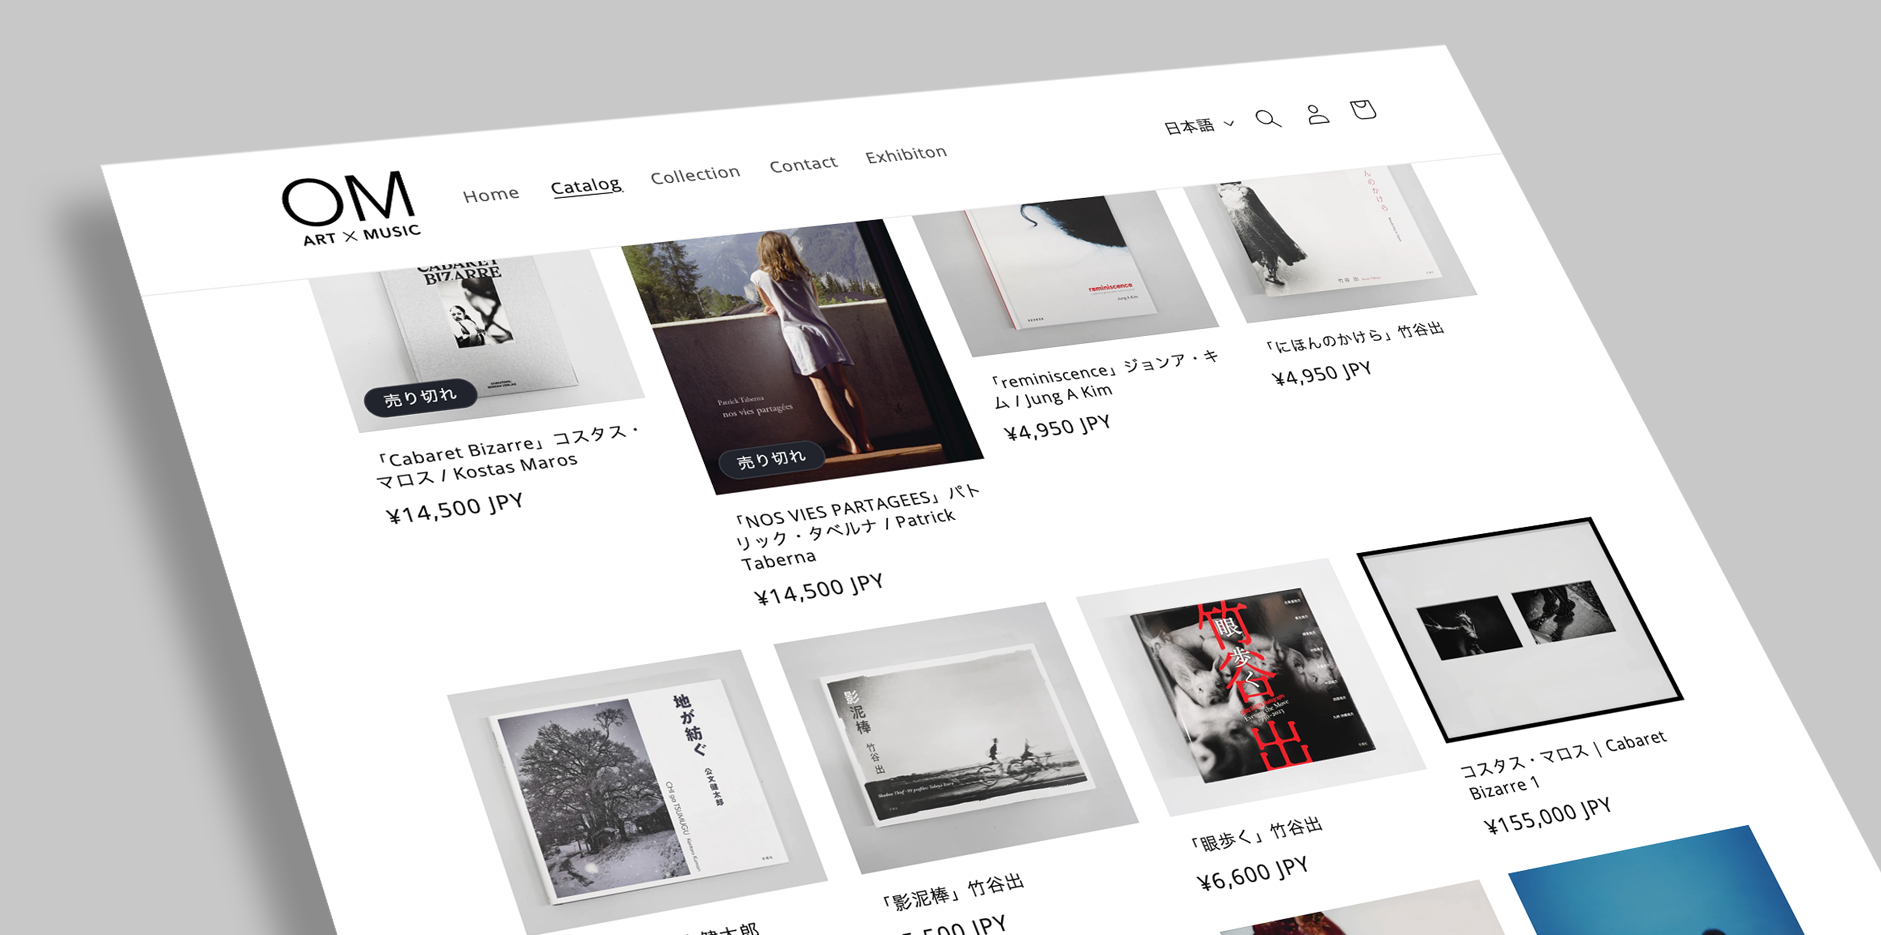Click the 売り切れ badge on Nos Vies Partagées

(x=771, y=460)
